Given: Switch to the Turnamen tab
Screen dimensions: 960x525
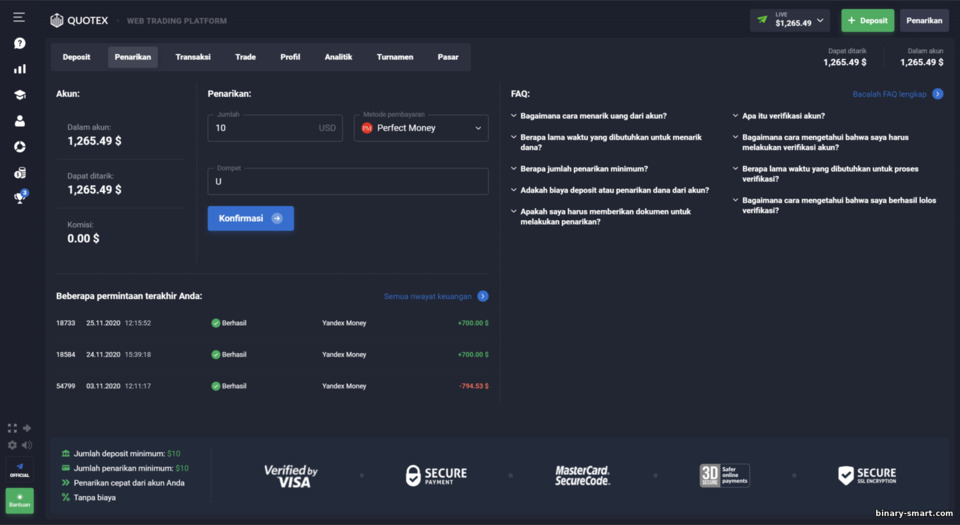Looking at the screenshot, I should (395, 57).
